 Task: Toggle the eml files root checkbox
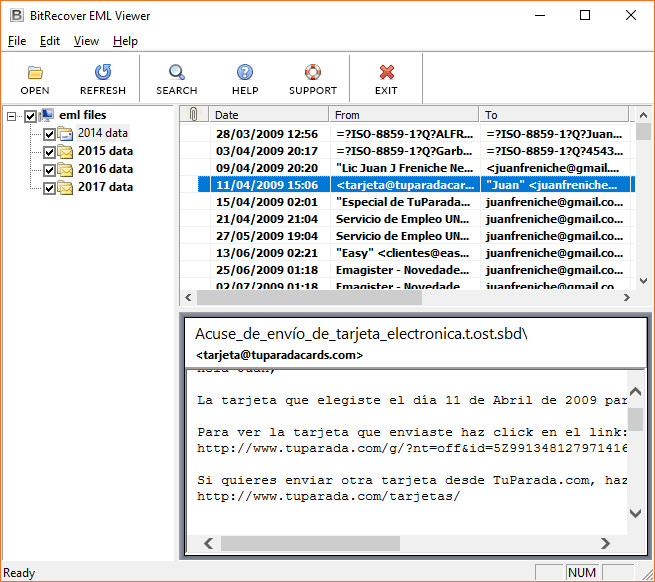pos(30,116)
